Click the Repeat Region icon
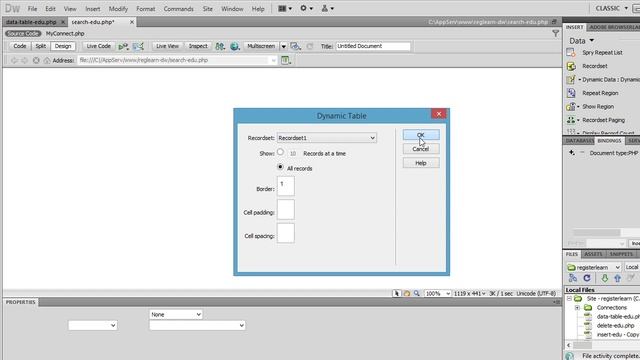640x360 pixels. coord(571,93)
